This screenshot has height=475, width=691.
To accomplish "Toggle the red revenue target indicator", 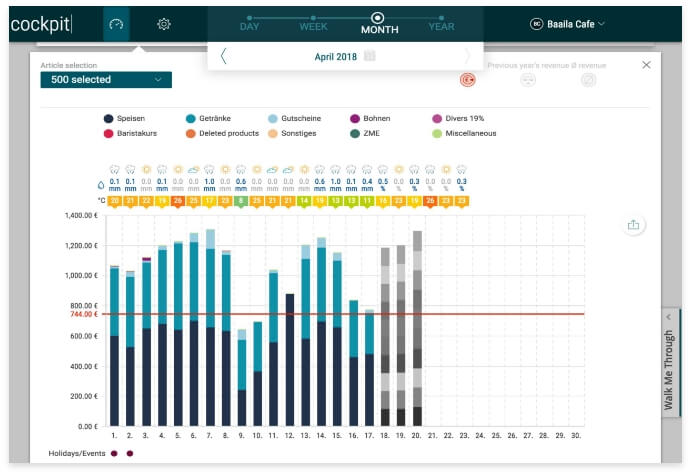I will coord(467,80).
